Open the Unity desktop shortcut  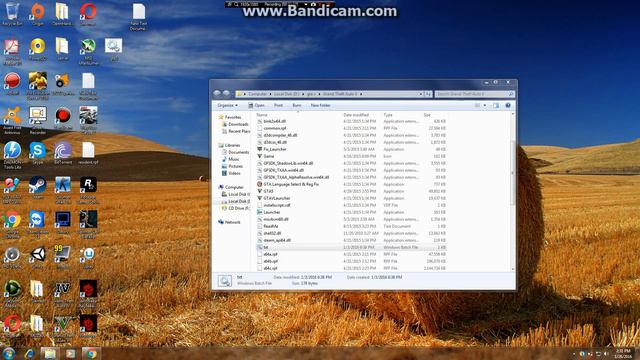(38, 257)
